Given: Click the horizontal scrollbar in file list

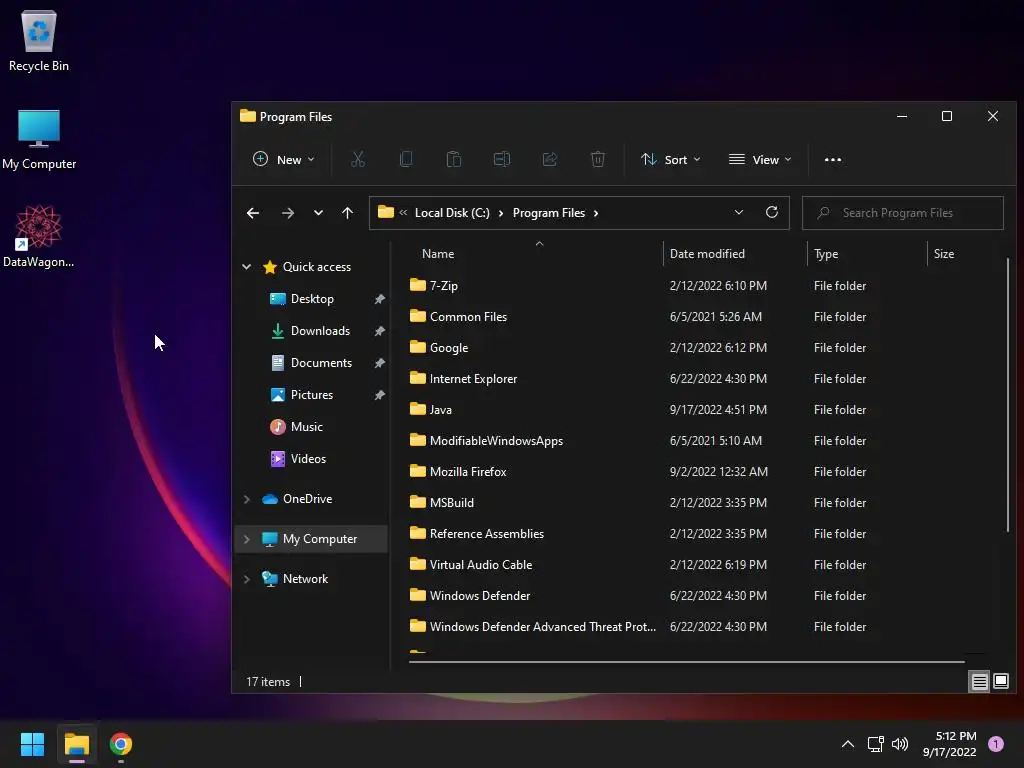Looking at the screenshot, I should click(686, 662).
